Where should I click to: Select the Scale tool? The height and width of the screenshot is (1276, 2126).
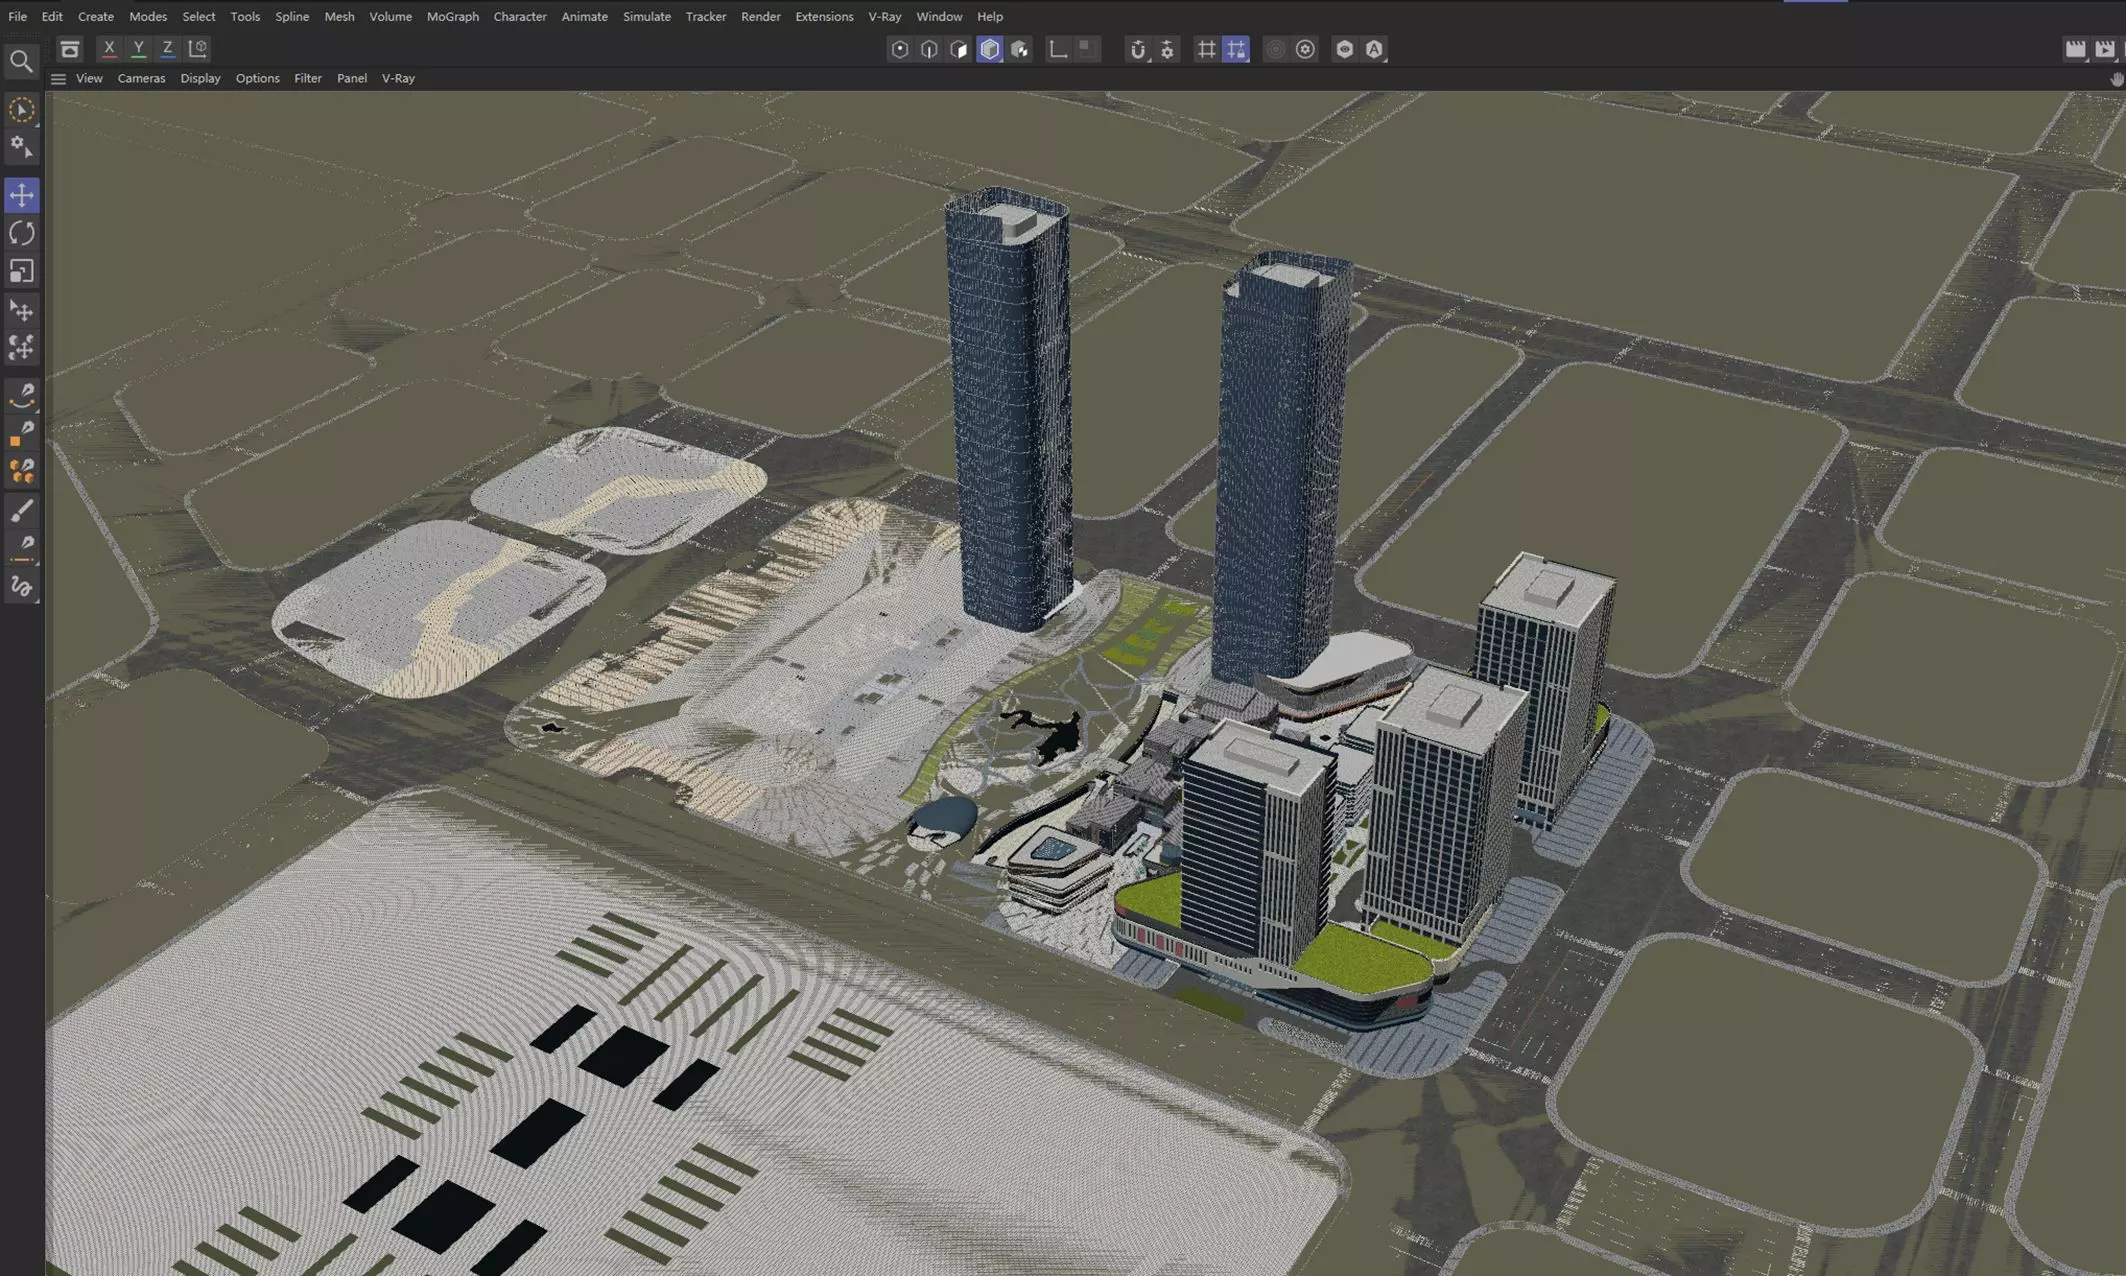21,272
